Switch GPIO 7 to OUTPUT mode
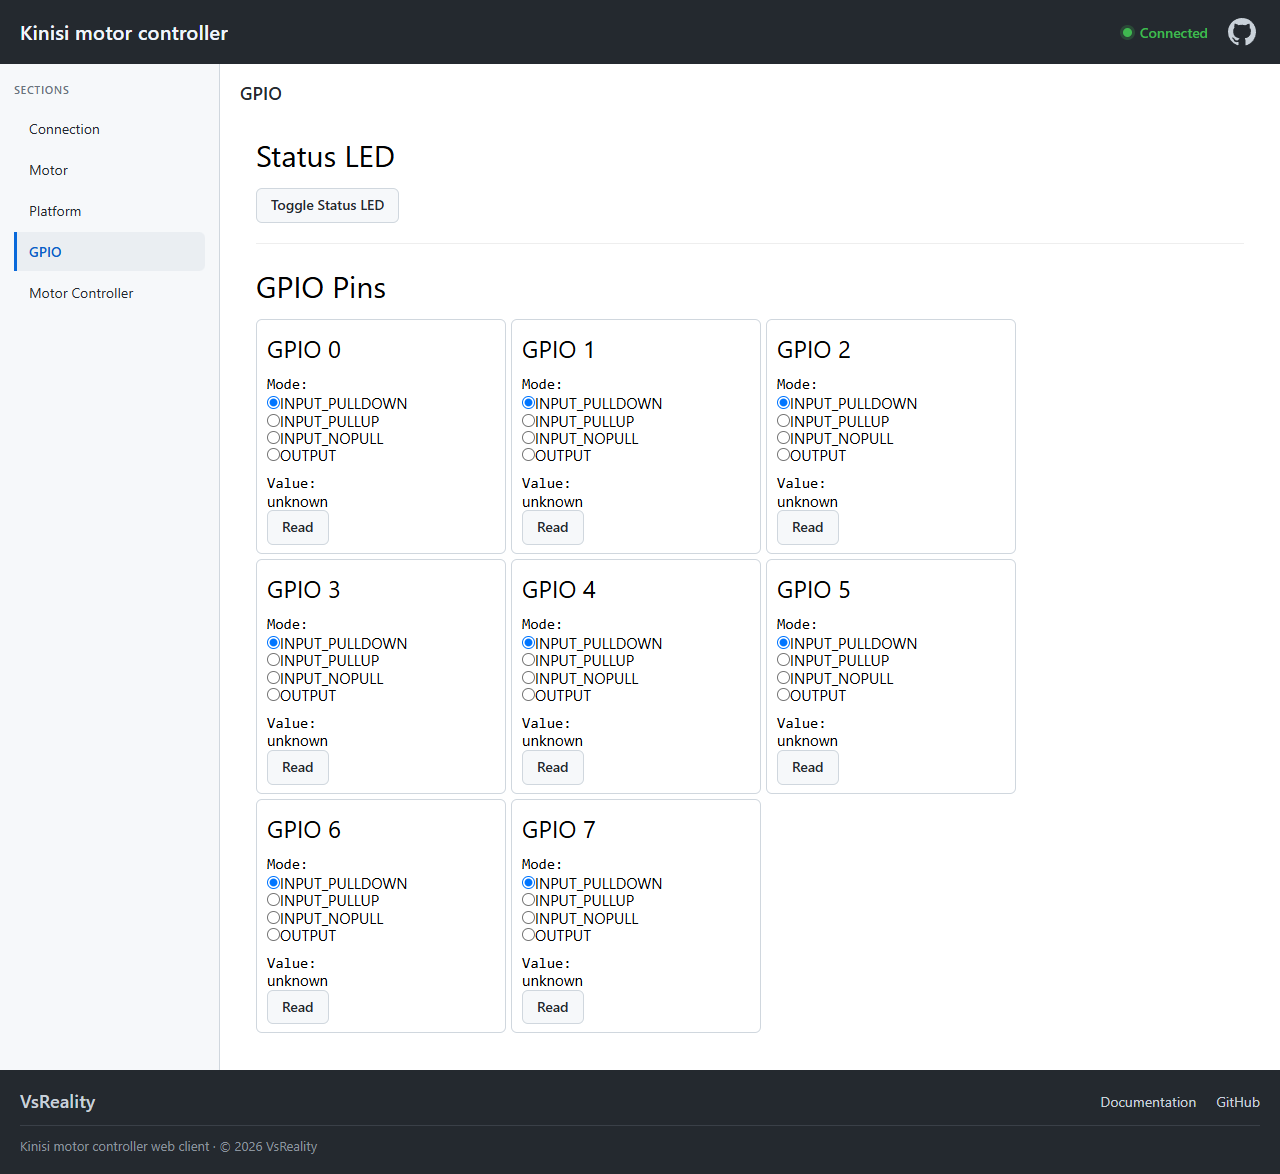This screenshot has width=1280, height=1174. 529,935
